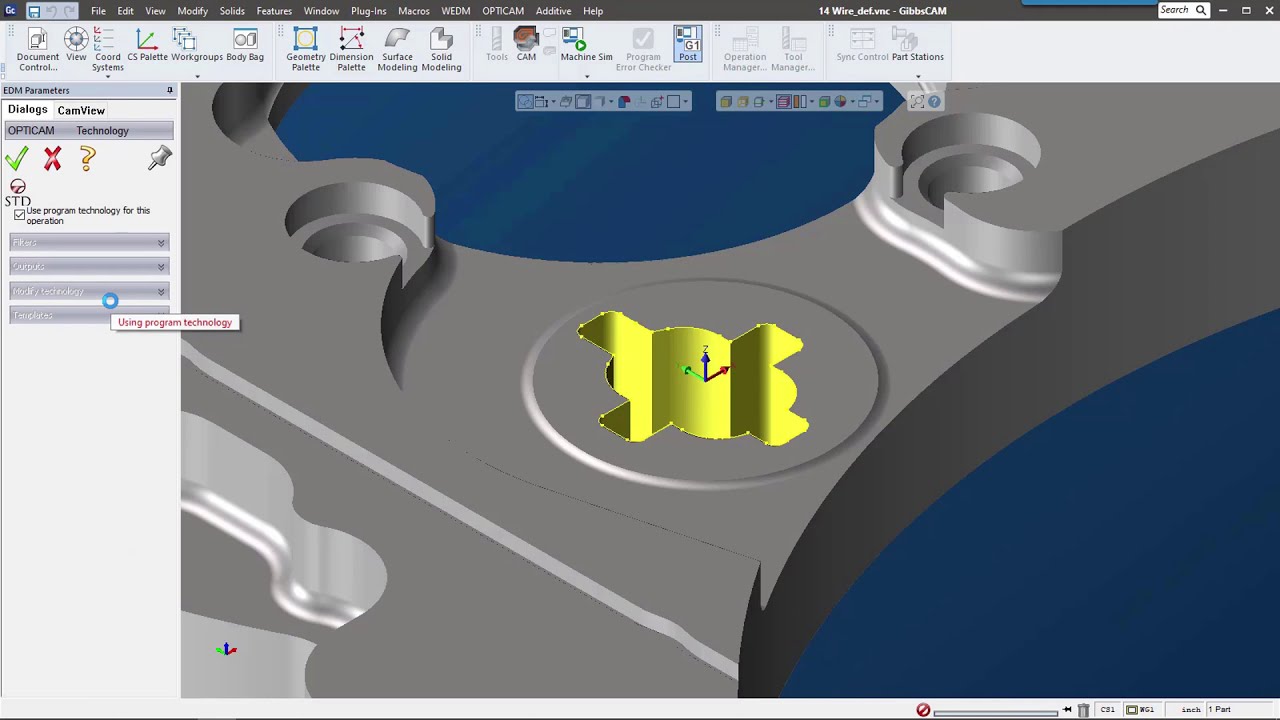Switch to the Dialogs tab
The image size is (1280, 720).
27,110
